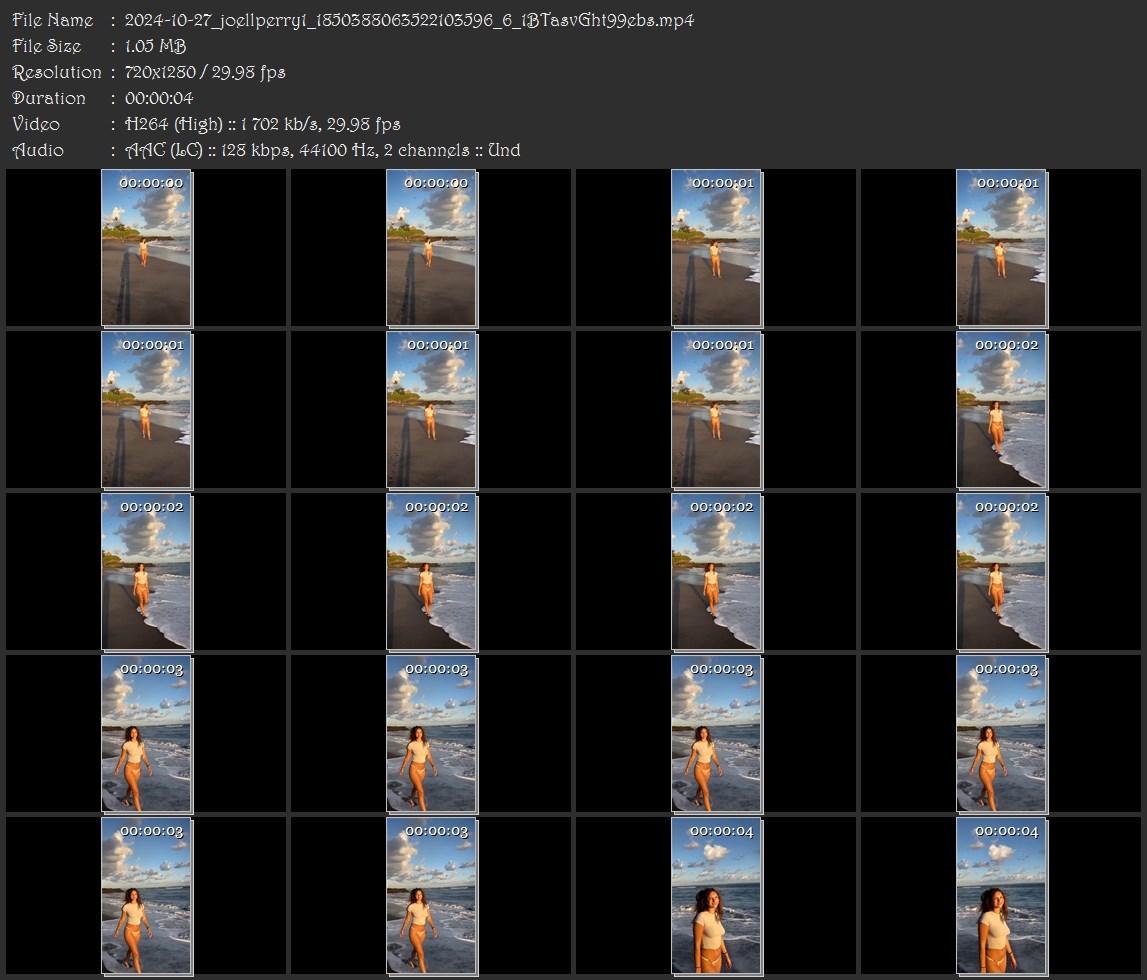
Task: Open row three's first thumbnail stamped 00:00:02
Action: [146, 572]
